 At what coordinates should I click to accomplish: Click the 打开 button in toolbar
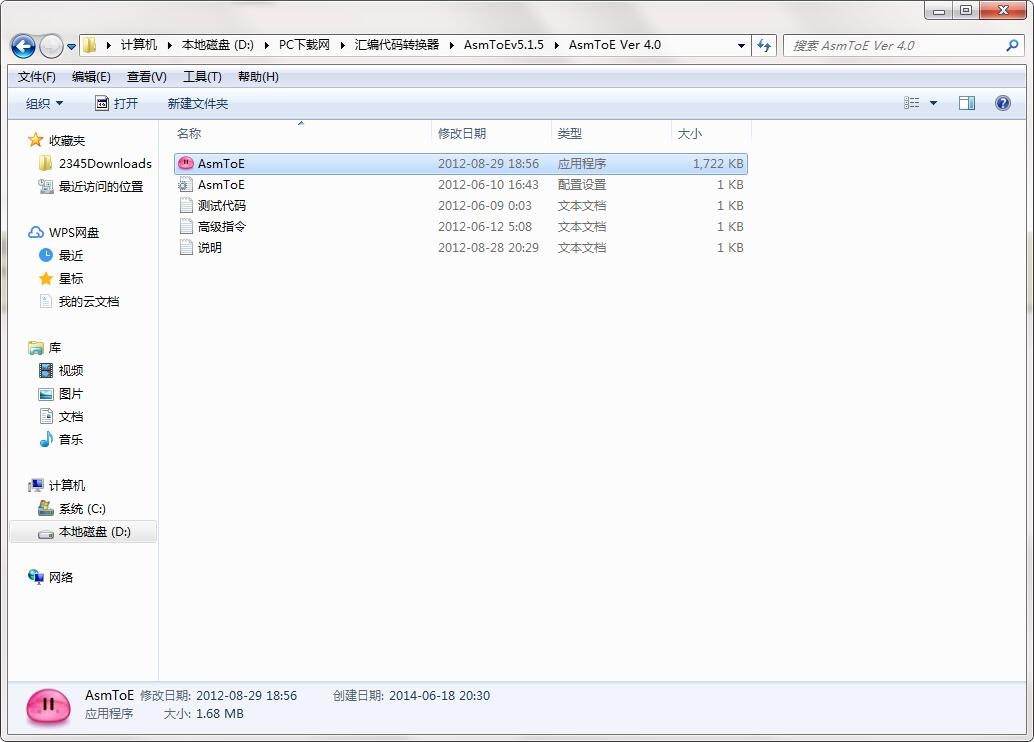click(117, 104)
